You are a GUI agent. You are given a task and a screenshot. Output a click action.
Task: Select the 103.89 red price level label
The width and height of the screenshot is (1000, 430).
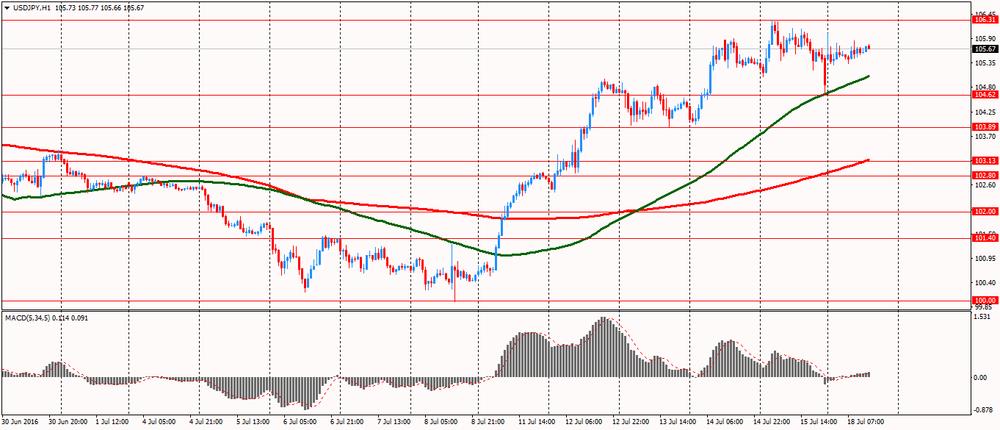point(985,127)
